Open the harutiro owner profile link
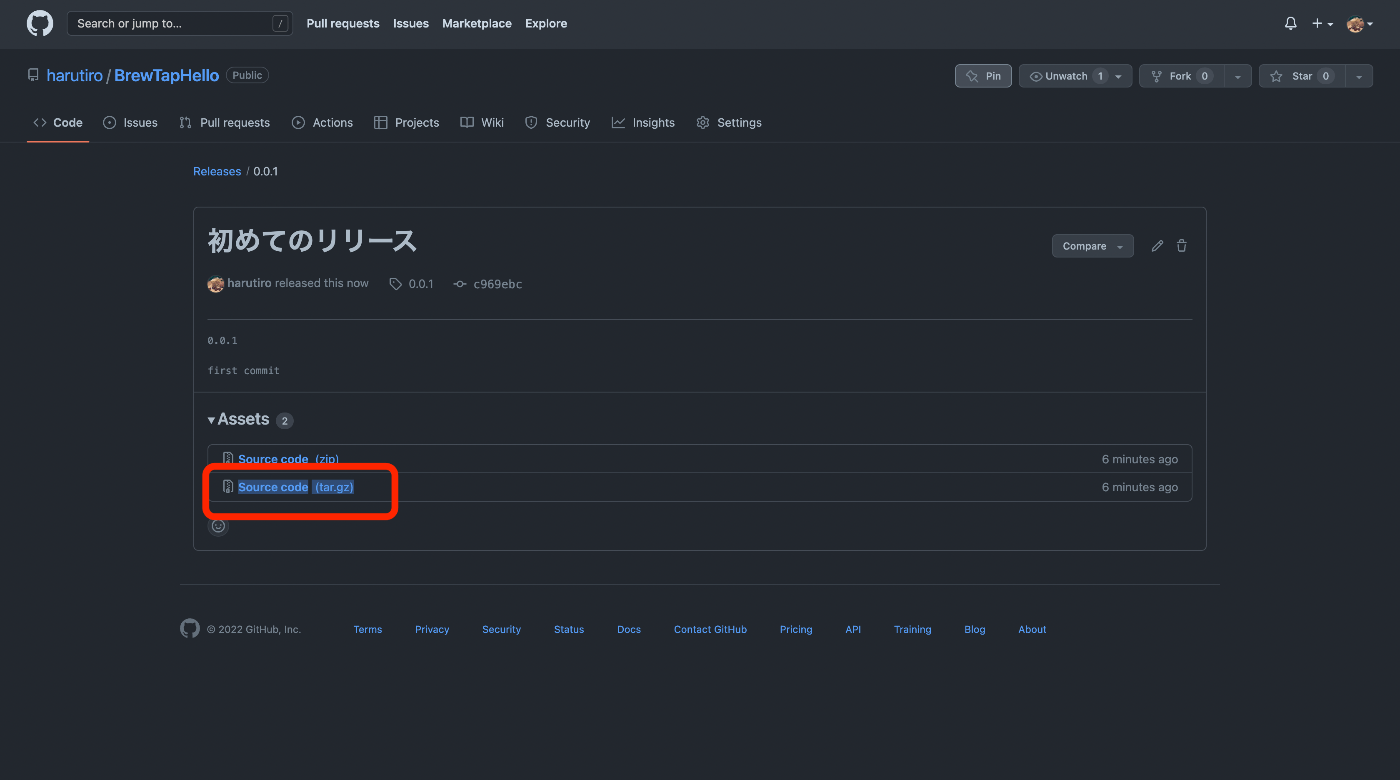Viewport: 1400px width, 780px height. pyautogui.click(x=74, y=76)
